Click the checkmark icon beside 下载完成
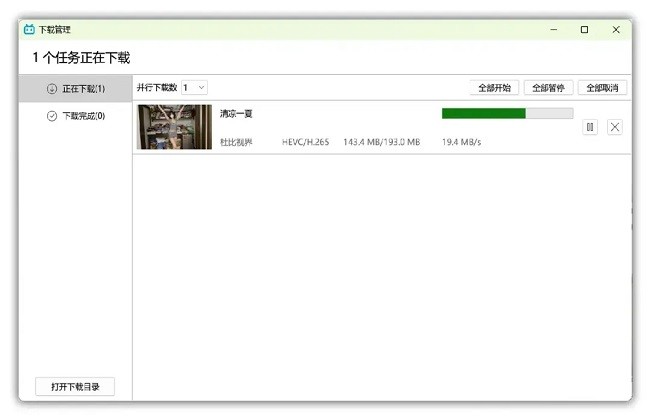The image size is (650, 420). click(x=52, y=116)
